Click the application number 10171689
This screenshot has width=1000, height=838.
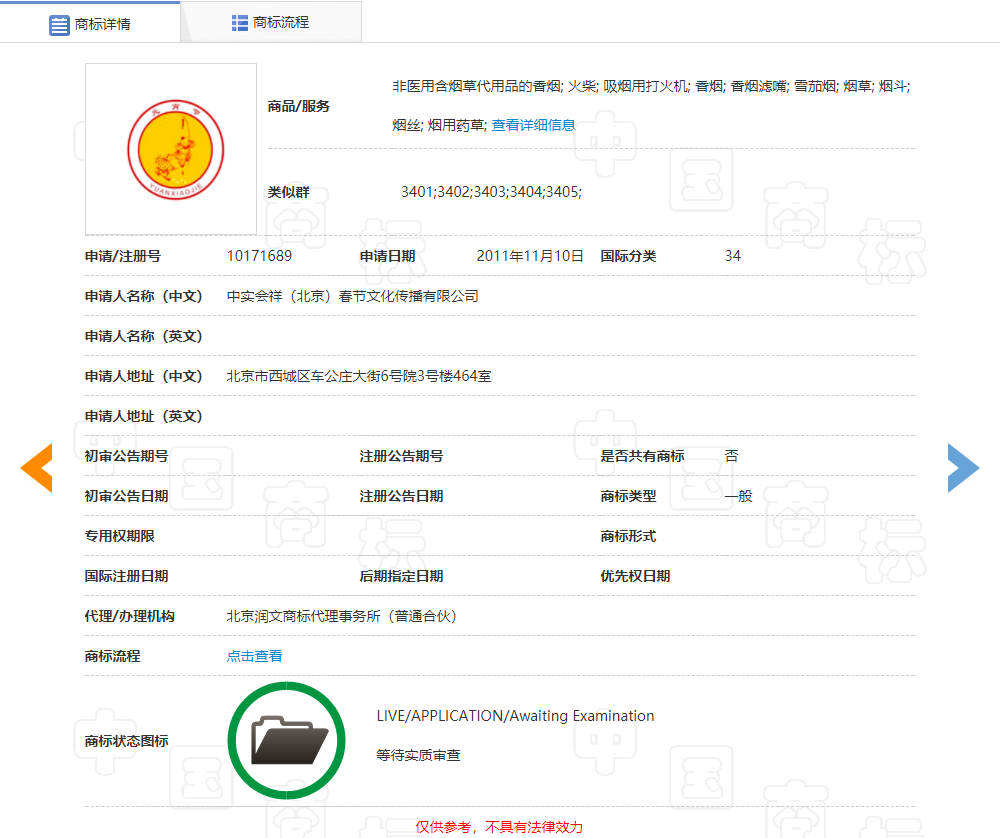tap(259, 256)
